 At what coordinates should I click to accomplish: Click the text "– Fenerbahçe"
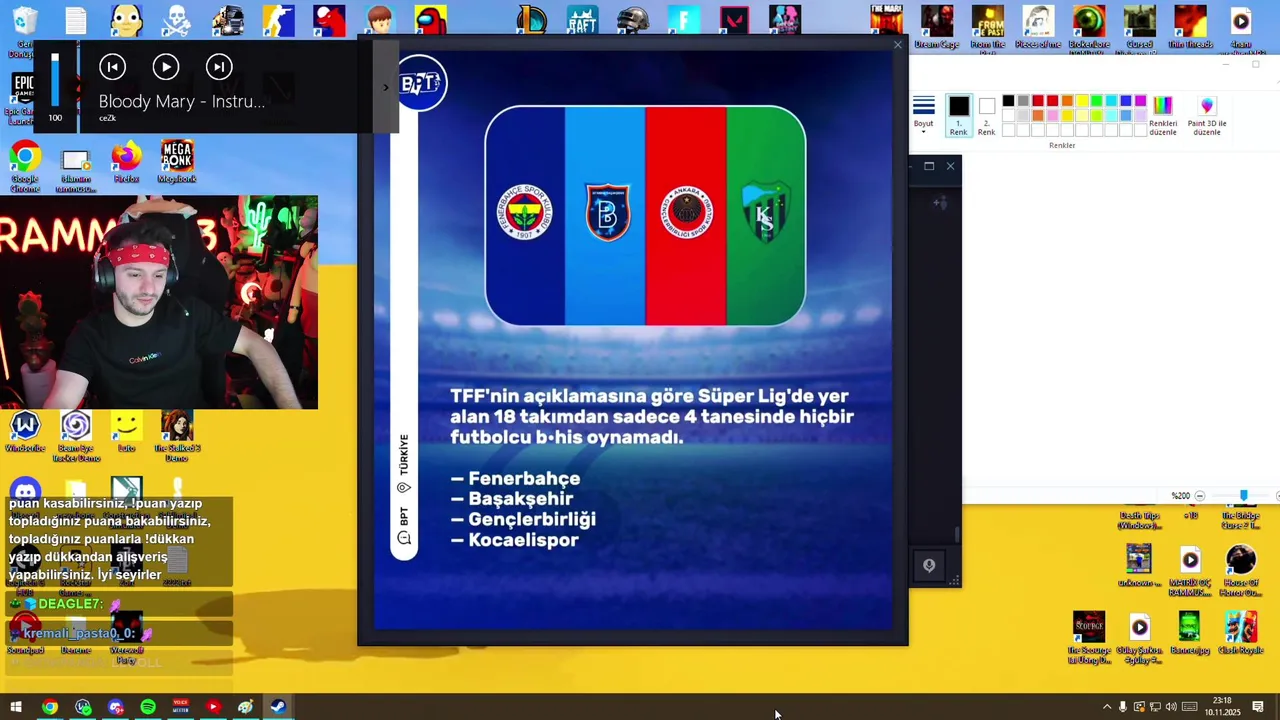515,479
